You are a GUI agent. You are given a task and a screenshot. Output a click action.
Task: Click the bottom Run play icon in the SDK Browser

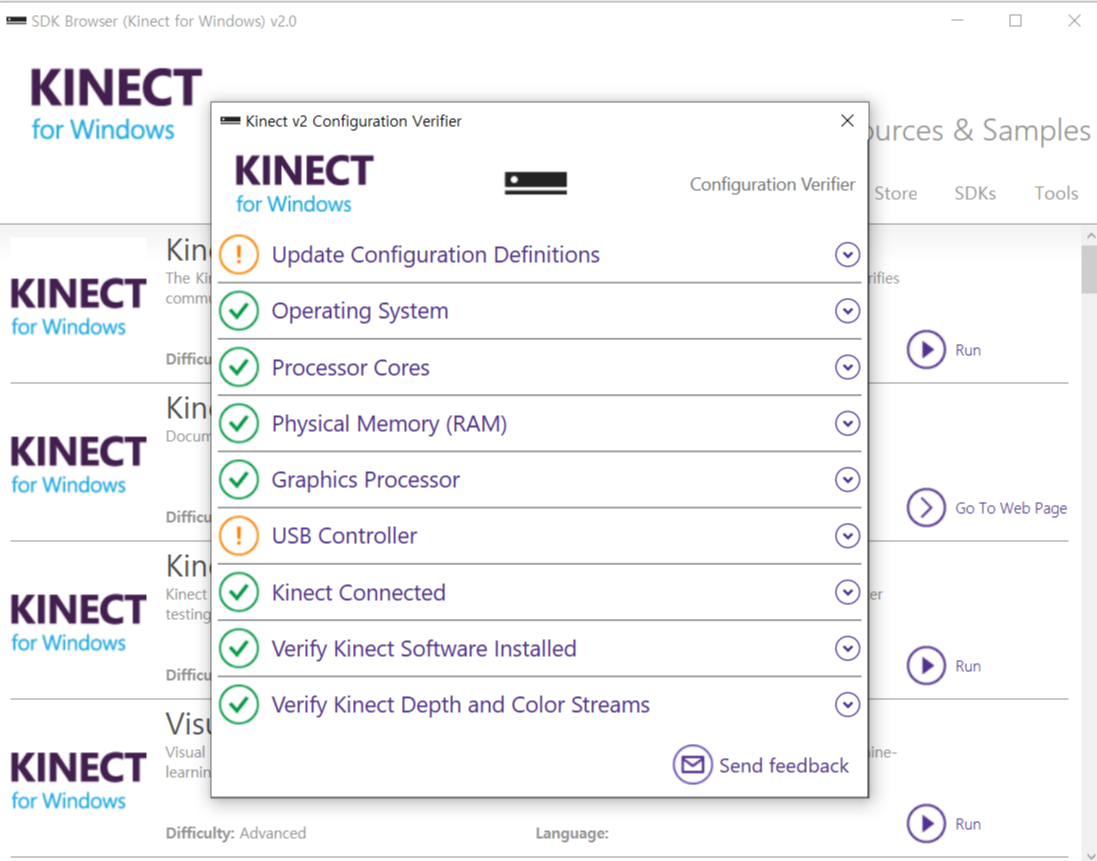point(926,823)
